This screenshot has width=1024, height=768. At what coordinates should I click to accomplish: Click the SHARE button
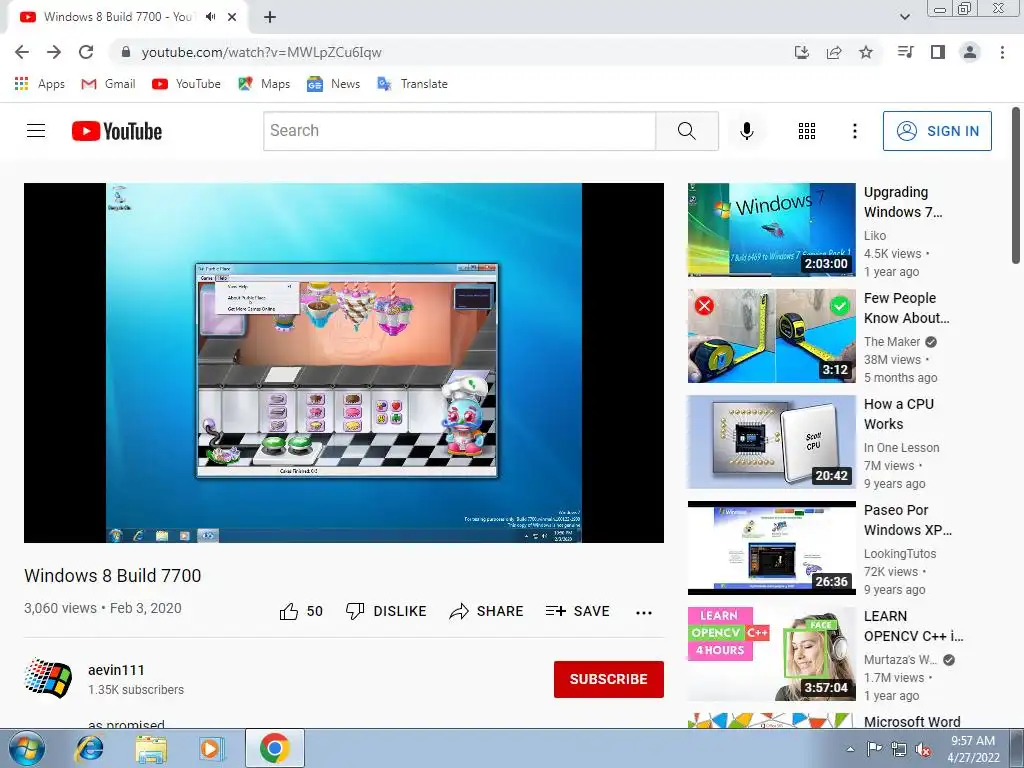tap(487, 611)
